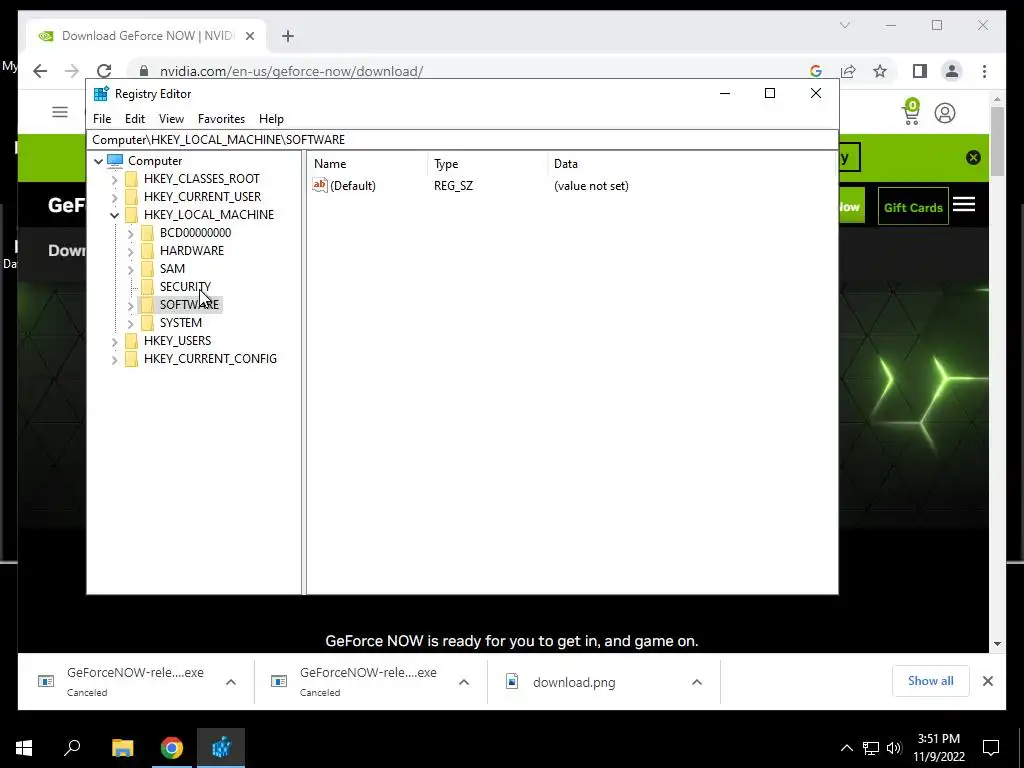Select the SAM key label

172,269
